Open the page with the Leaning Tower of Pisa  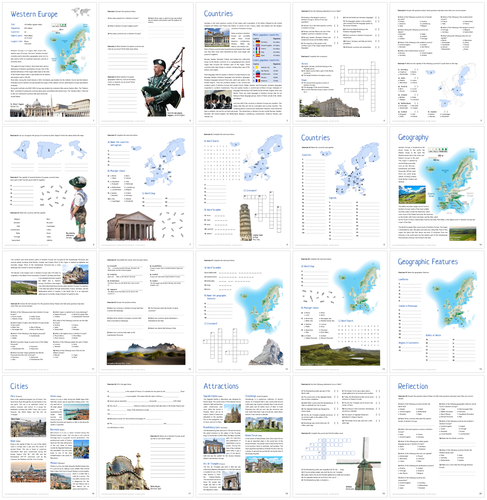click(243, 188)
